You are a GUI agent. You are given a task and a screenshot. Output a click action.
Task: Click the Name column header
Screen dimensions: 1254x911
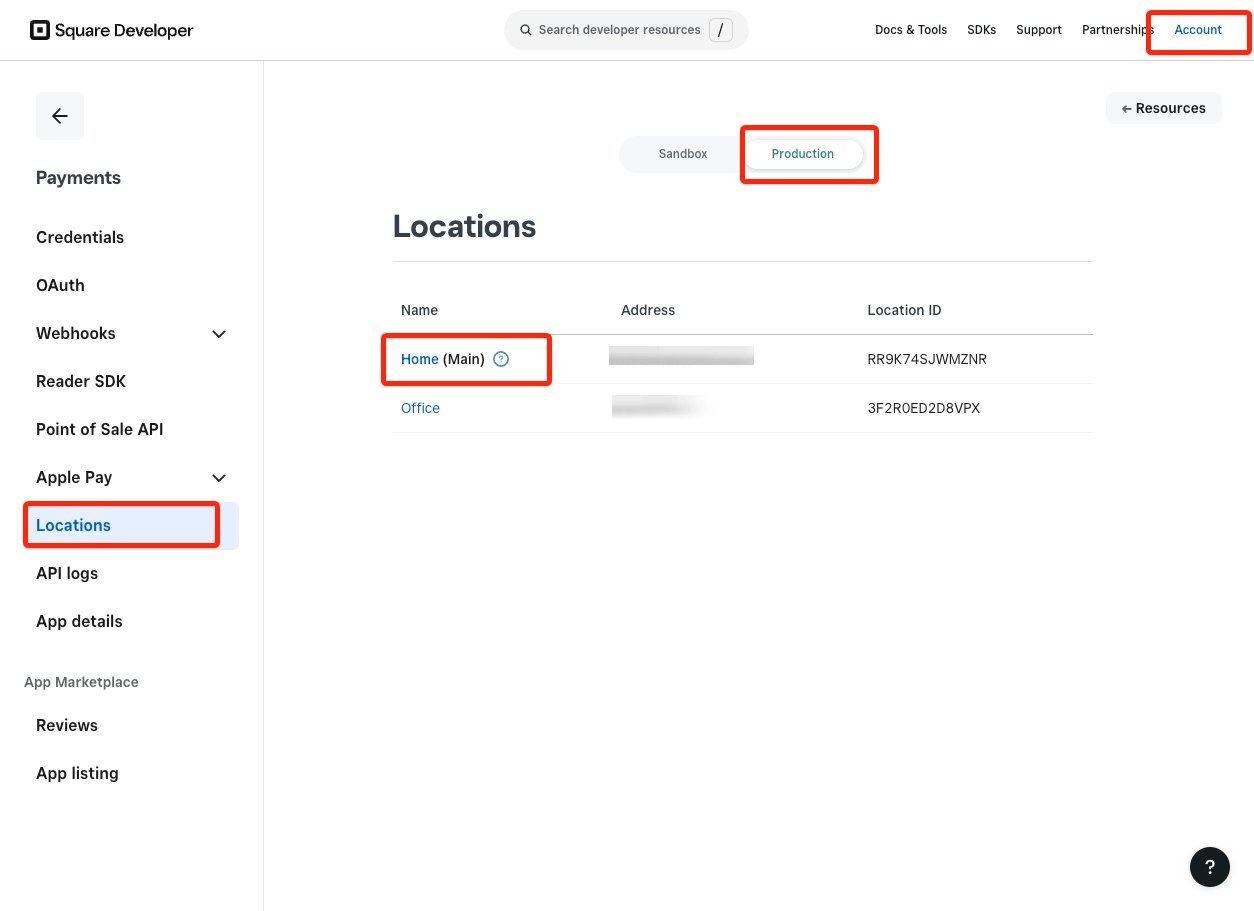point(419,310)
